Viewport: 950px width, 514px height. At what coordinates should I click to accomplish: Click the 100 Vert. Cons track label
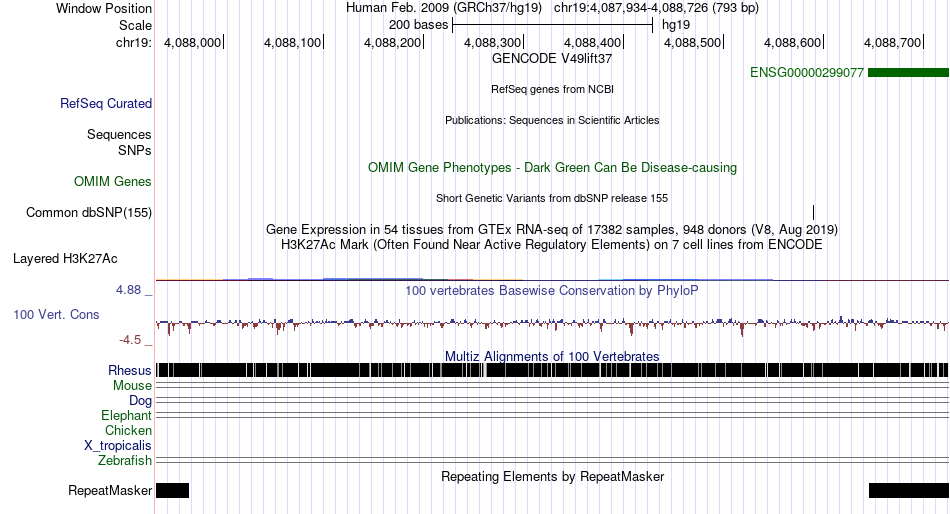[x=56, y=315]
